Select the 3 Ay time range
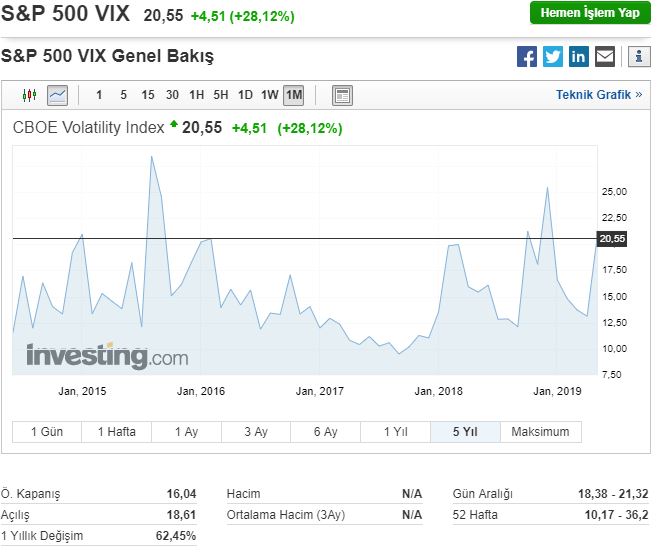 [x=256, y=432]
